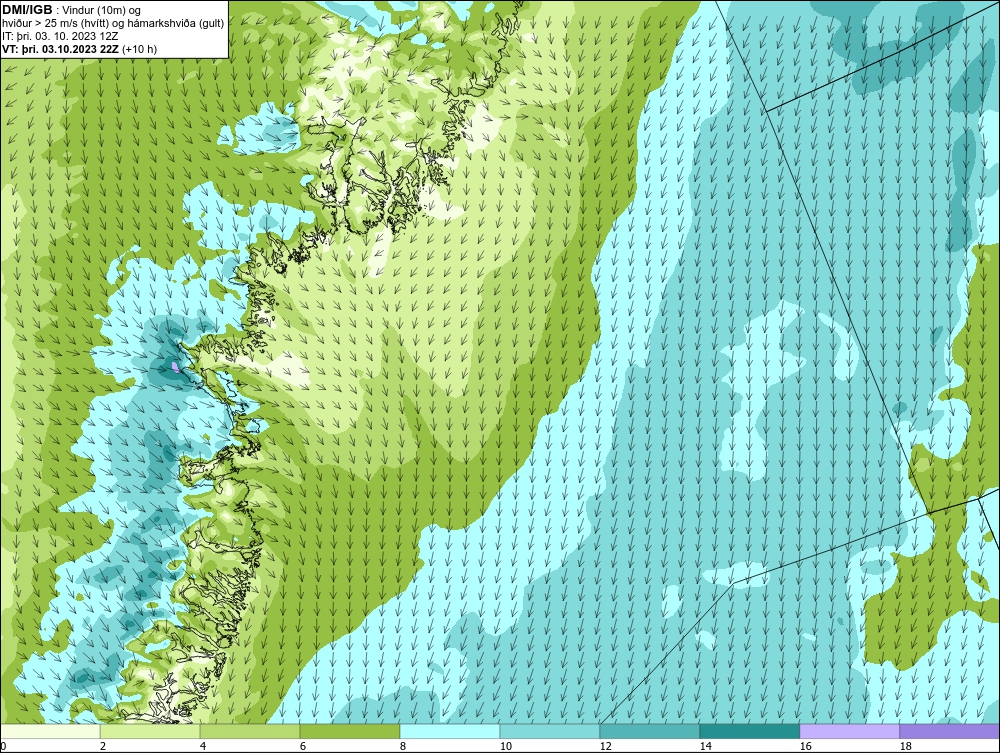Click the scale label '10'
1000x753 pixels.
pos(506,746)
